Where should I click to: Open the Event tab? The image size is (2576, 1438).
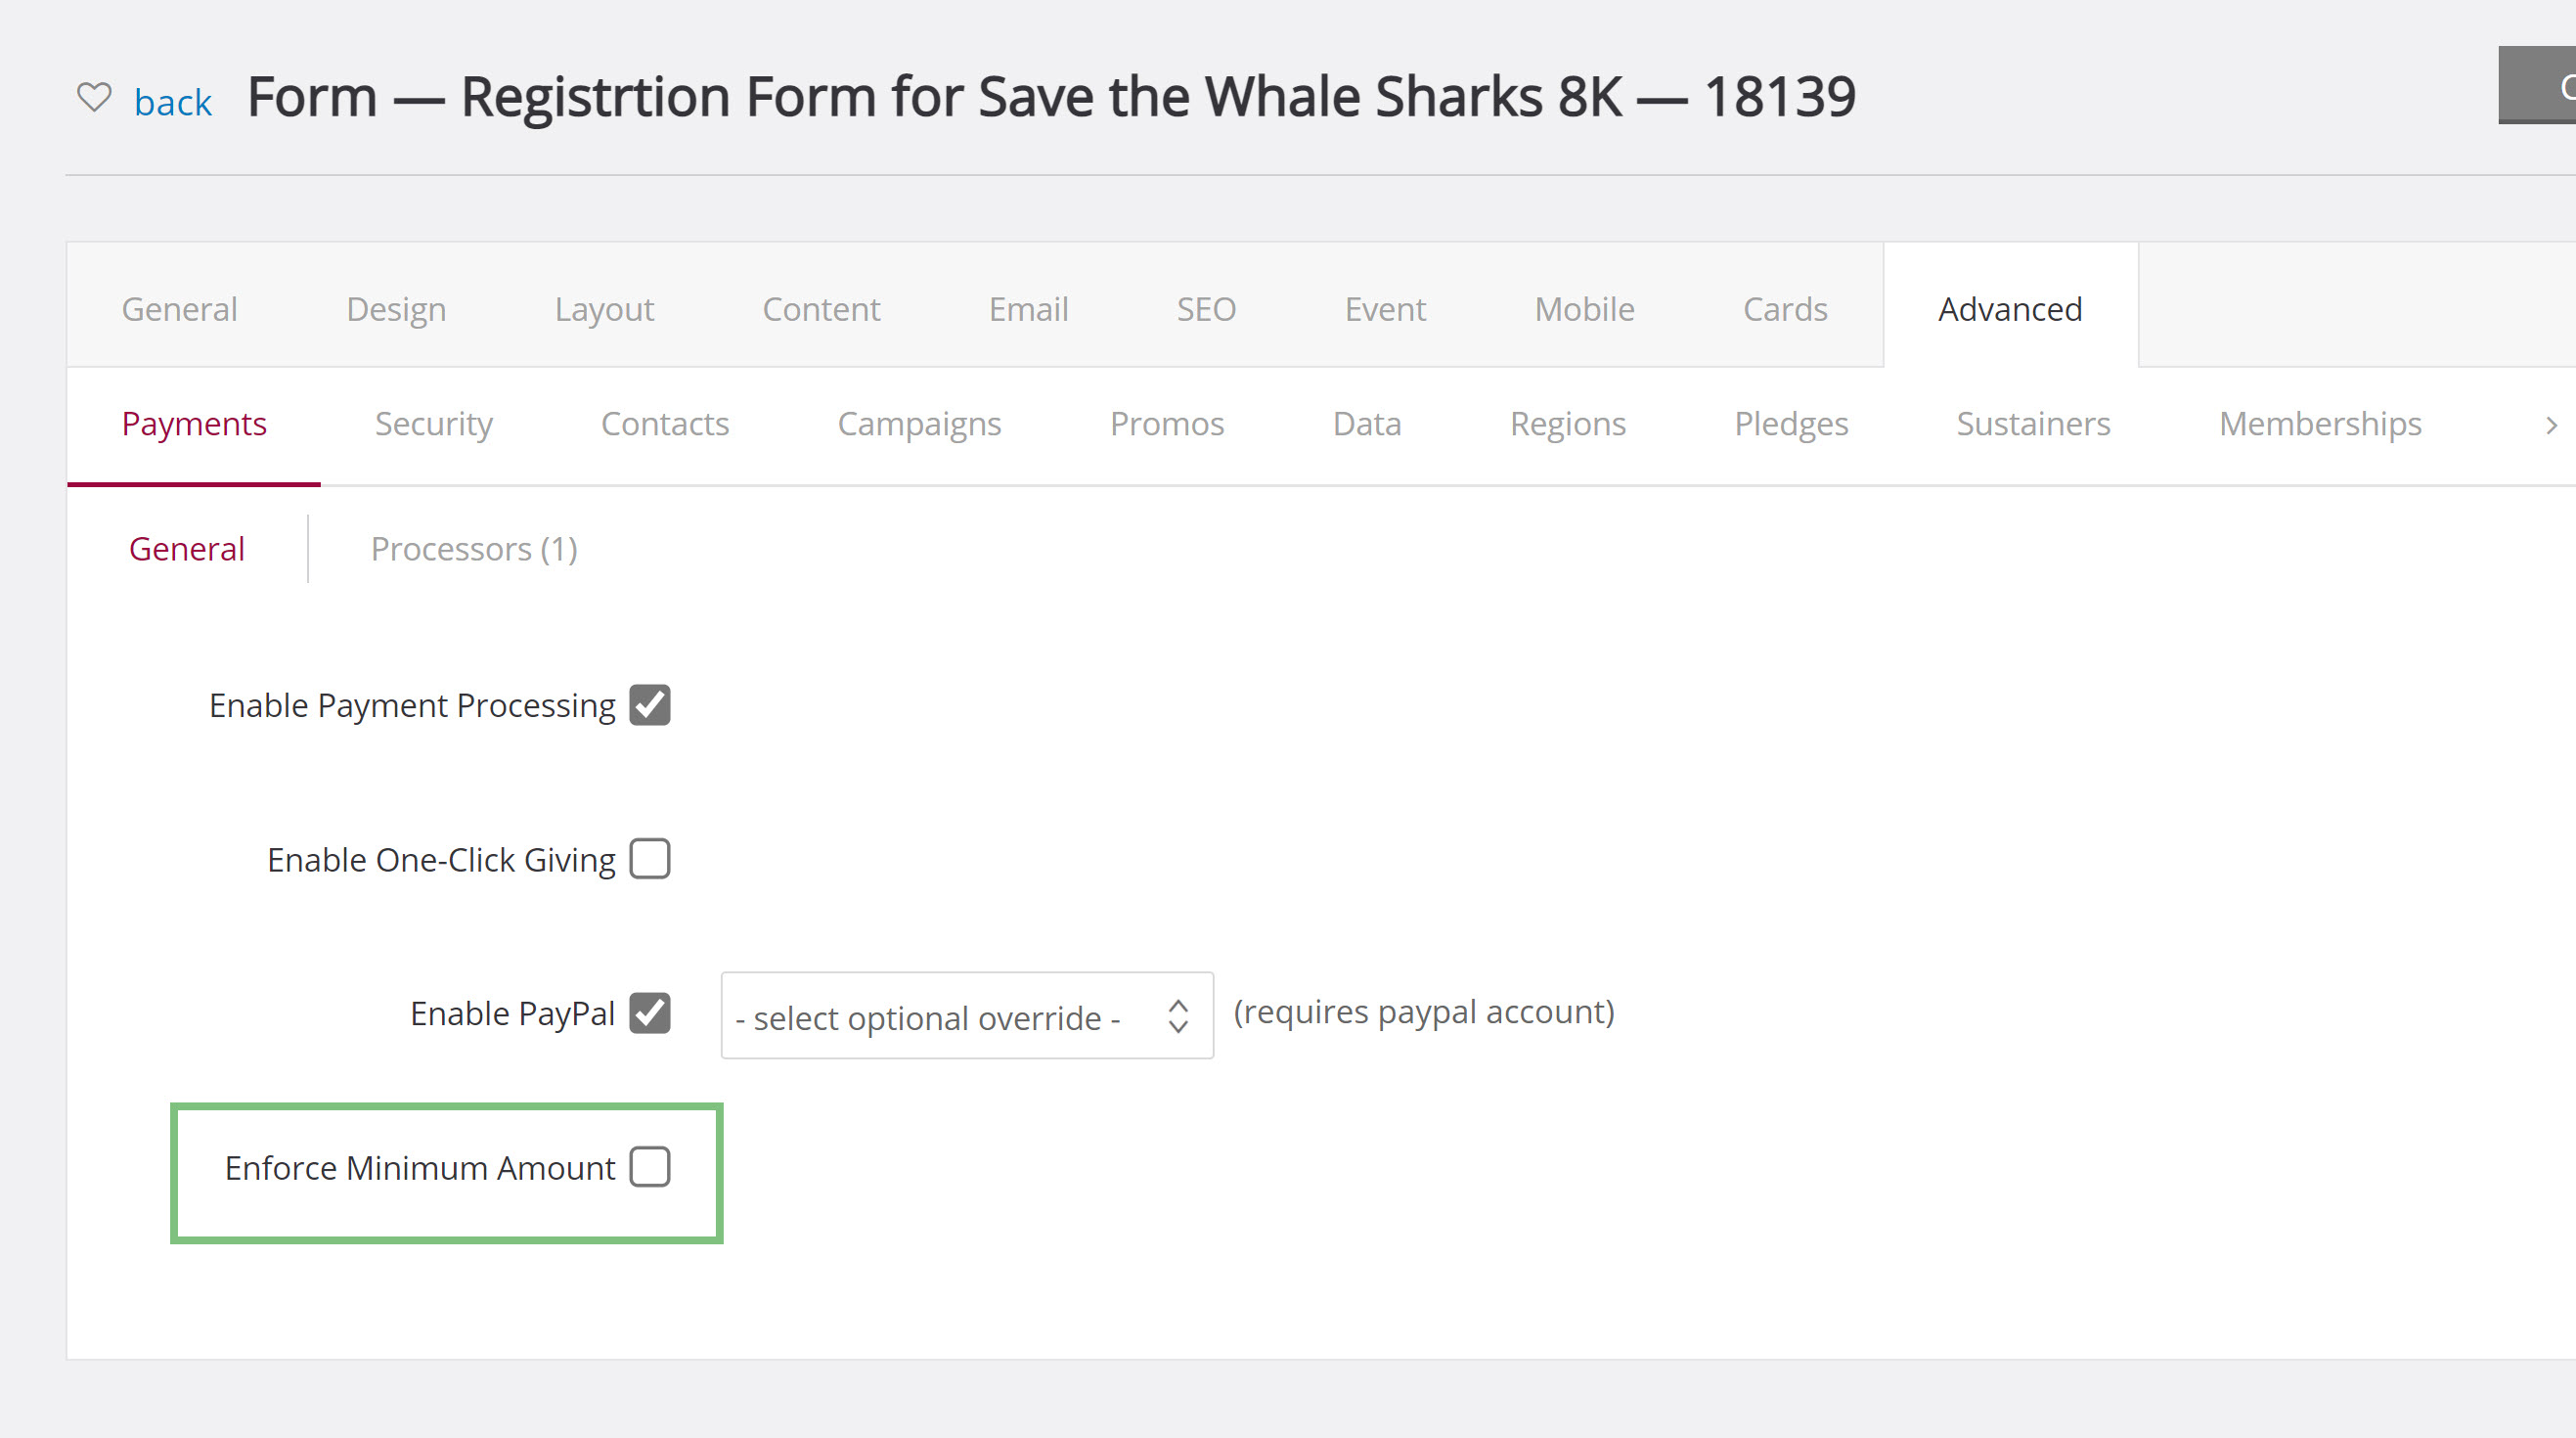[1385, 309]
